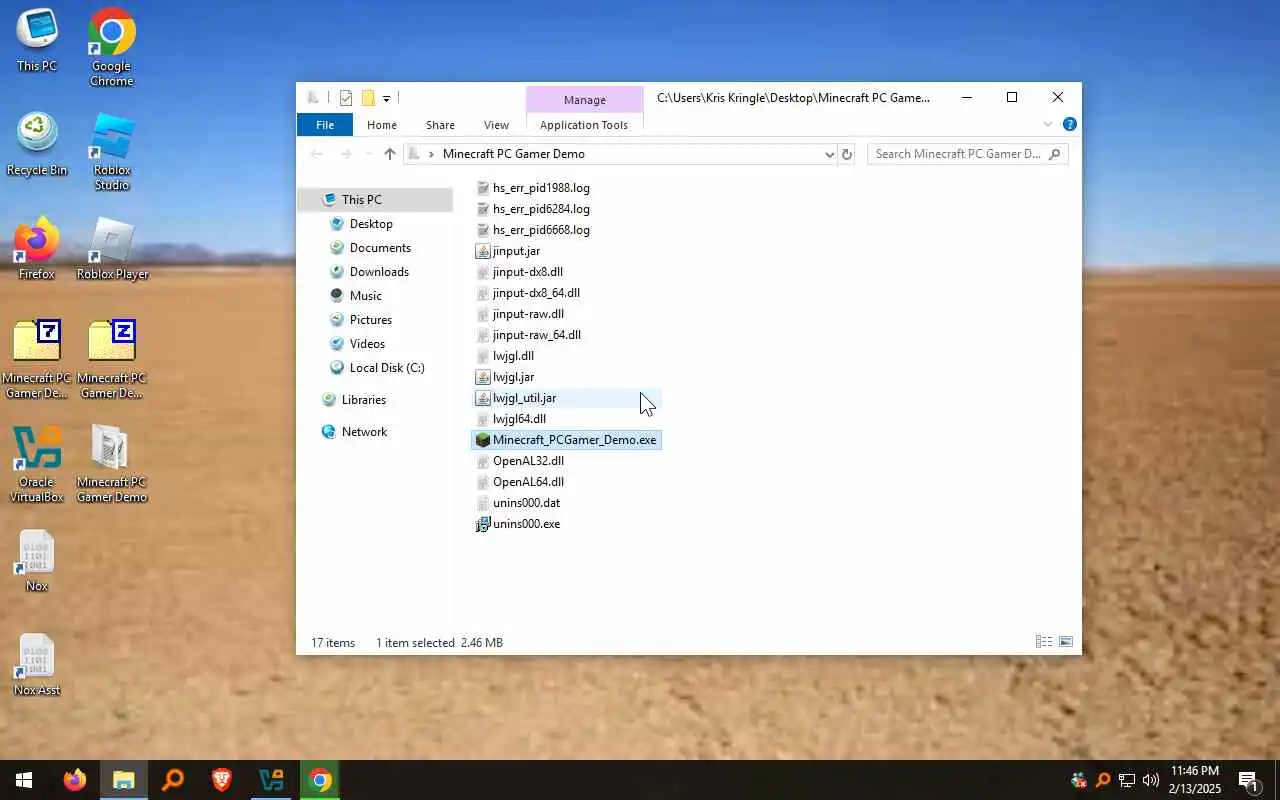Go up one folder level
This screenshot has width=1280, height=800.
(390, 154)
